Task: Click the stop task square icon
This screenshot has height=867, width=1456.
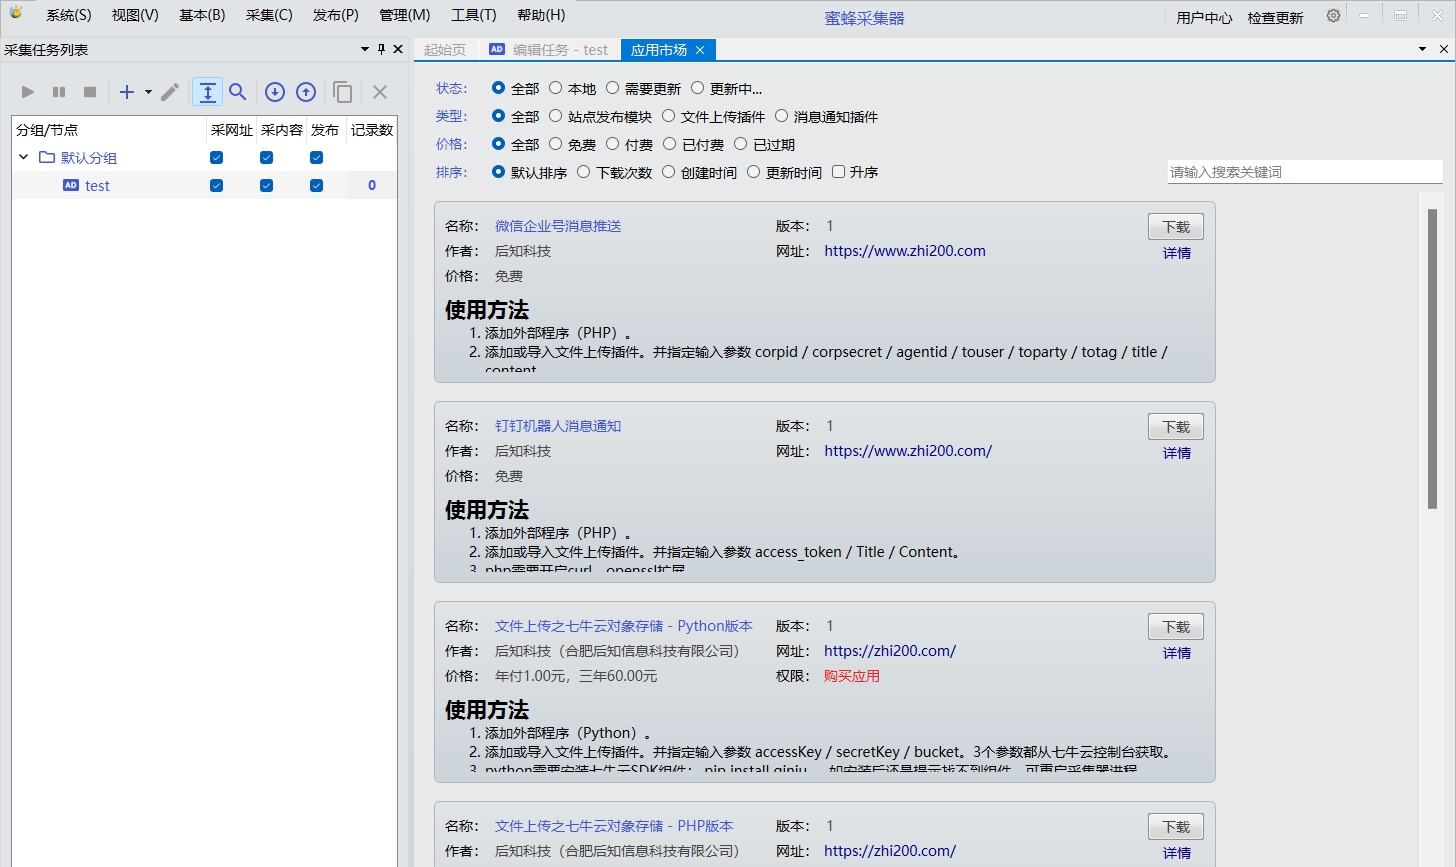Action: [x=90, y=92]
